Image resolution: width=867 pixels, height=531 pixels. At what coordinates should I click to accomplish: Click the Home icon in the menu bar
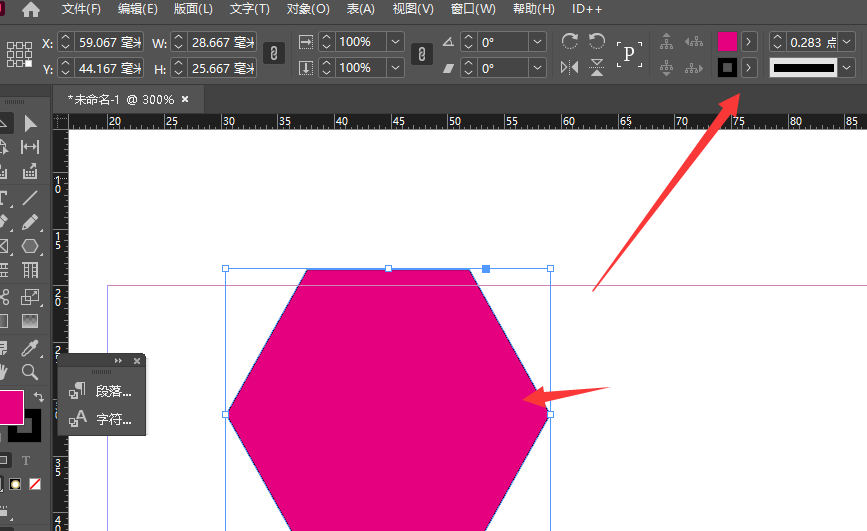coord(31,9)
